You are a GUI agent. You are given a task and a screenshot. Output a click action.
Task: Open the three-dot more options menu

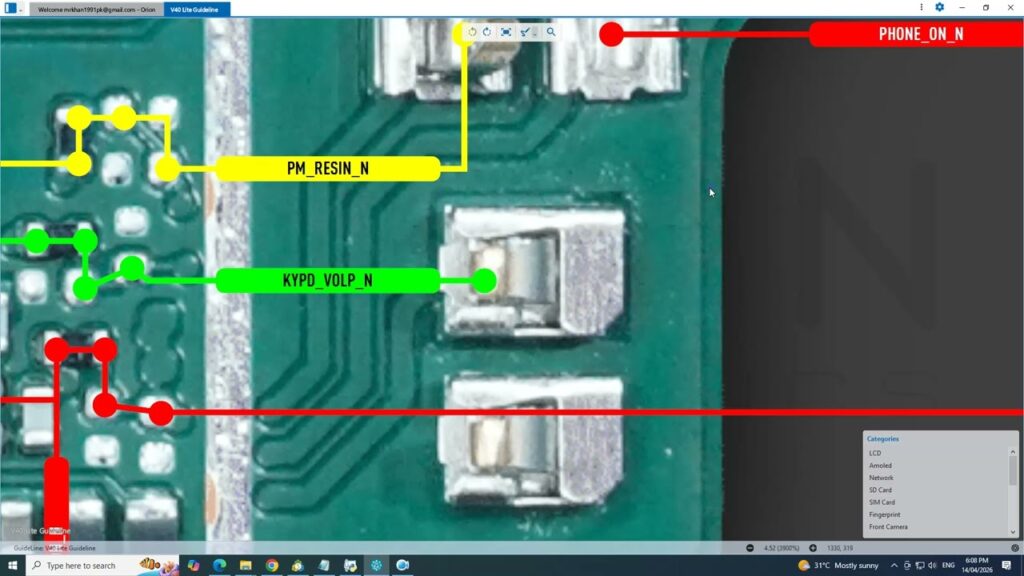(x=922, y=8)
